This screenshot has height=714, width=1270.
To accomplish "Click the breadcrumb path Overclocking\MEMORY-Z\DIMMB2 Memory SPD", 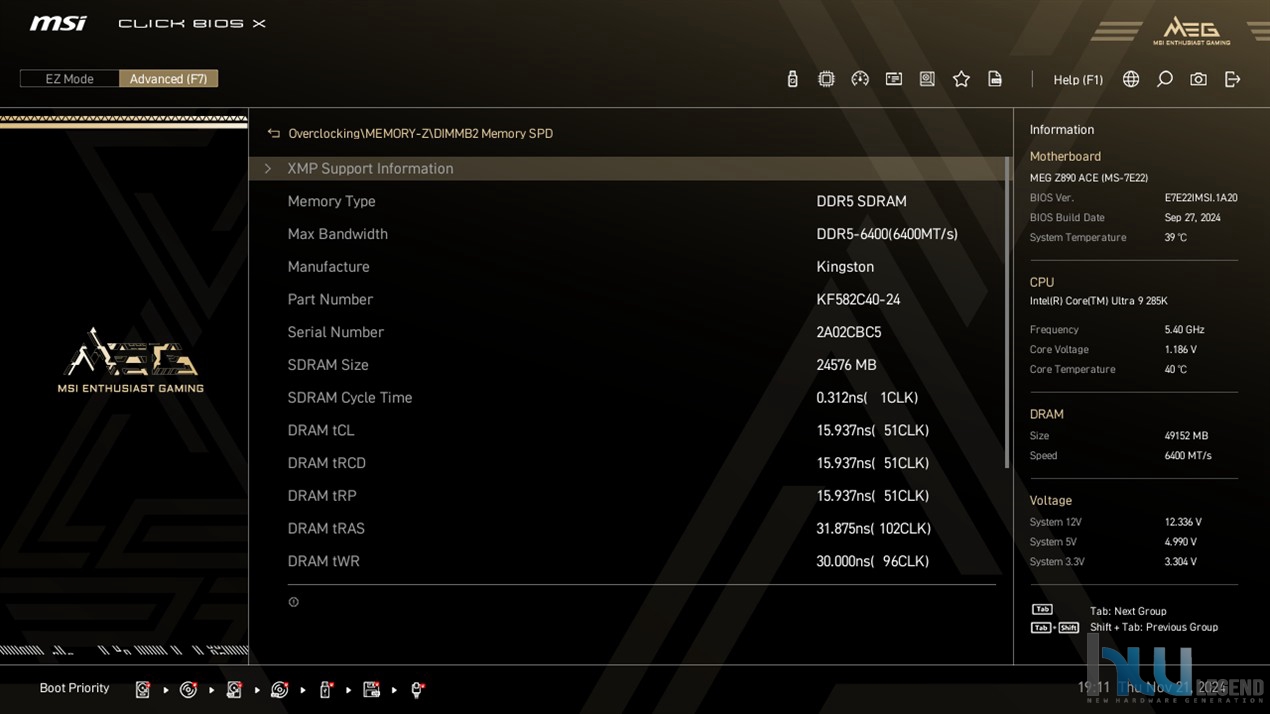I will click(420, 133).
